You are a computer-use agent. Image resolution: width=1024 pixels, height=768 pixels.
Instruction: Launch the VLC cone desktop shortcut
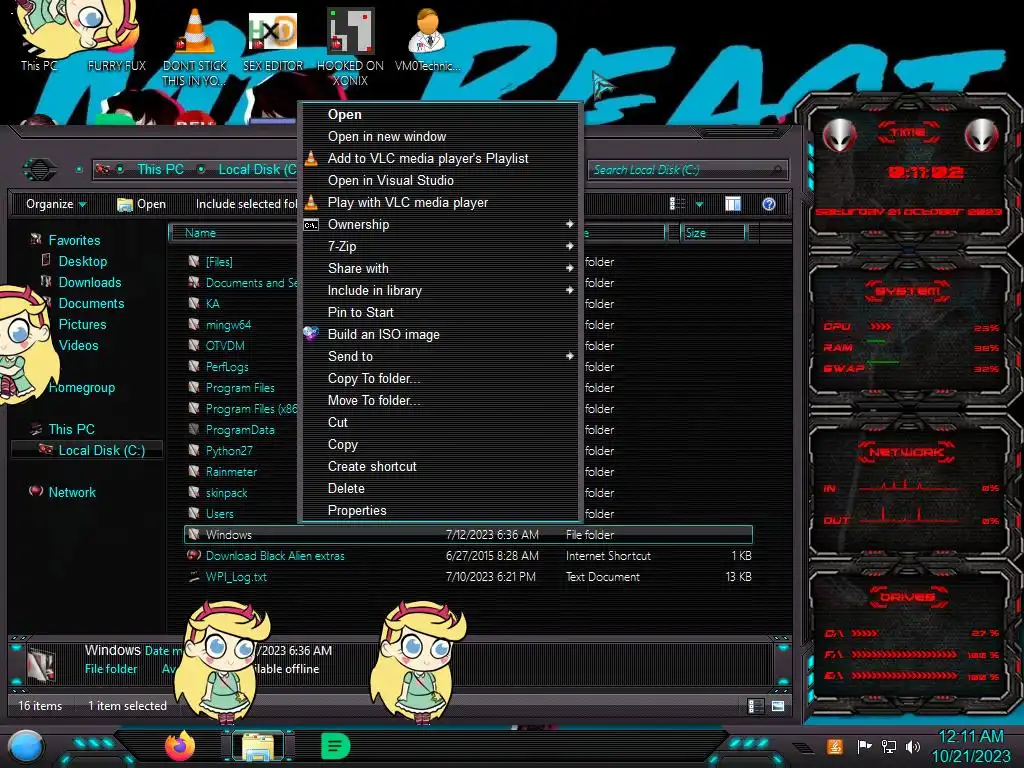tap(195, 47)
